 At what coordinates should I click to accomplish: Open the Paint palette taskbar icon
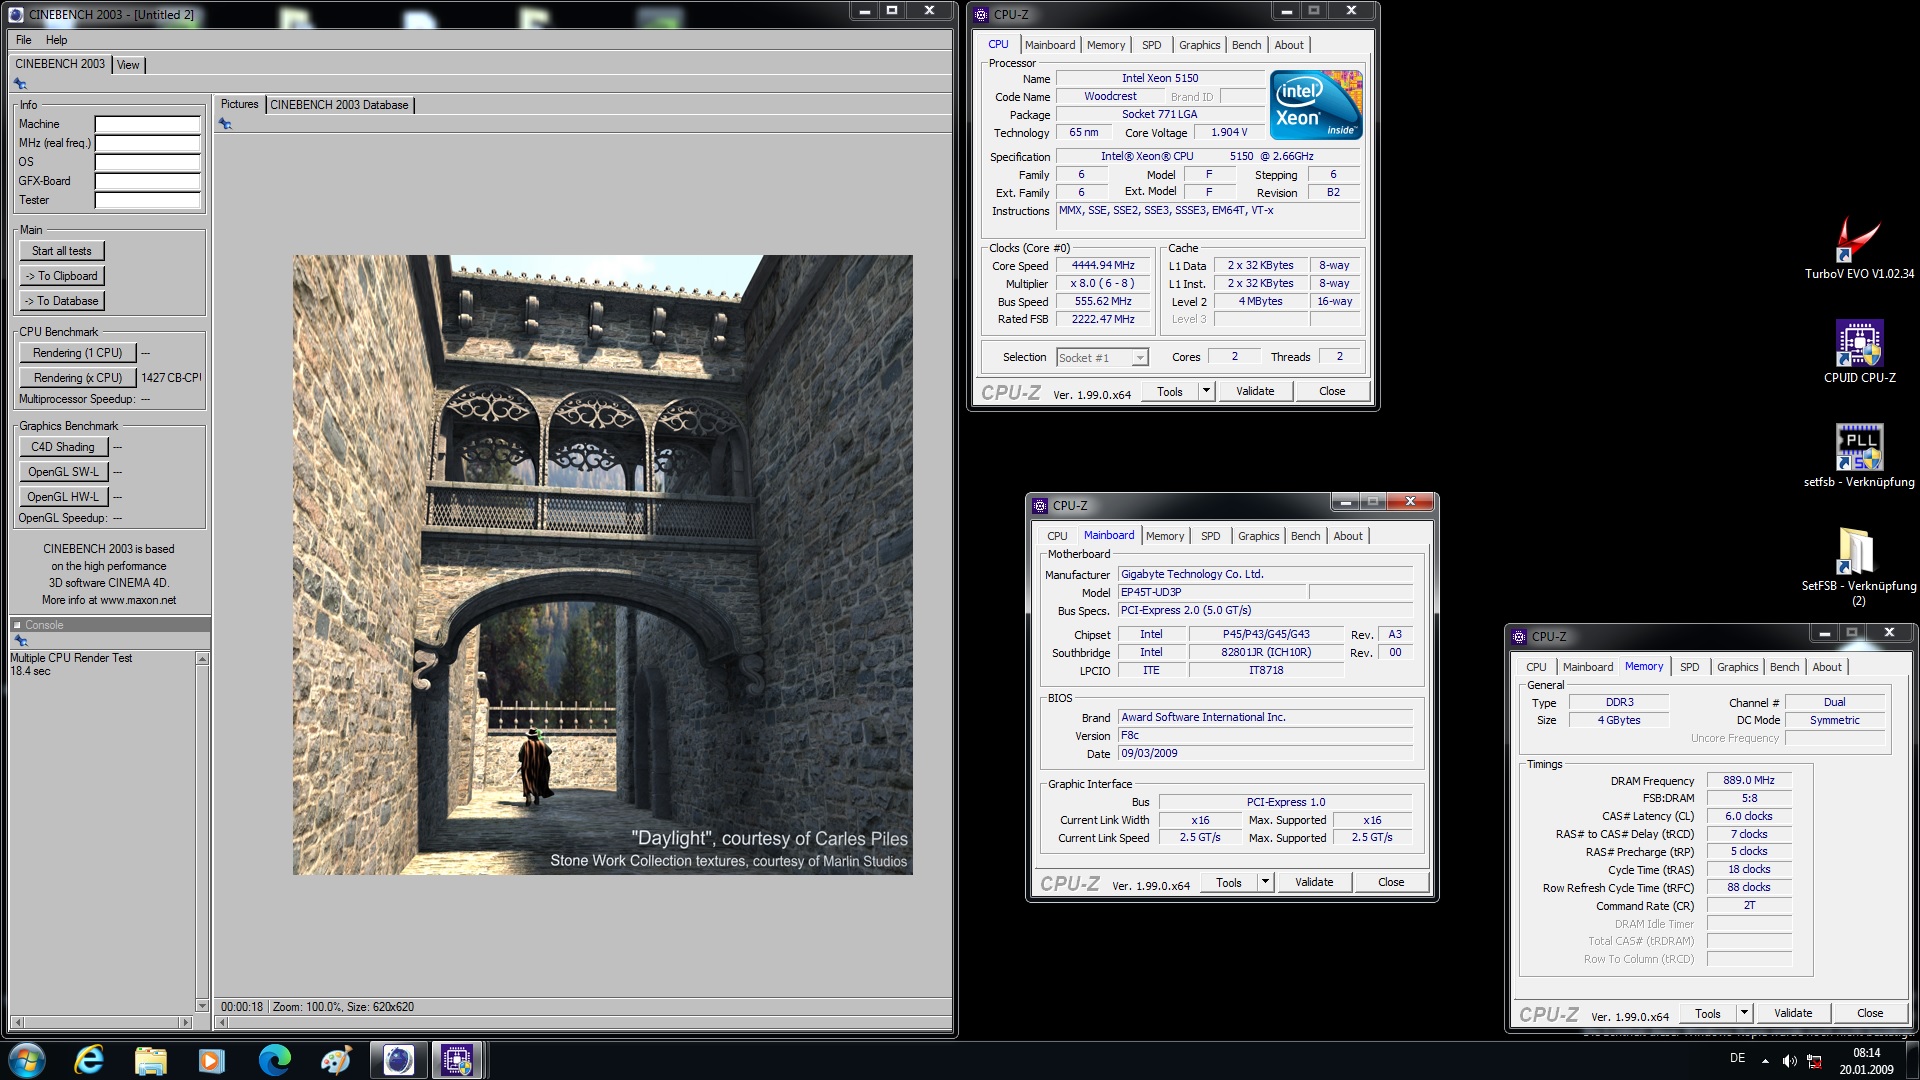click(336, 1060)
